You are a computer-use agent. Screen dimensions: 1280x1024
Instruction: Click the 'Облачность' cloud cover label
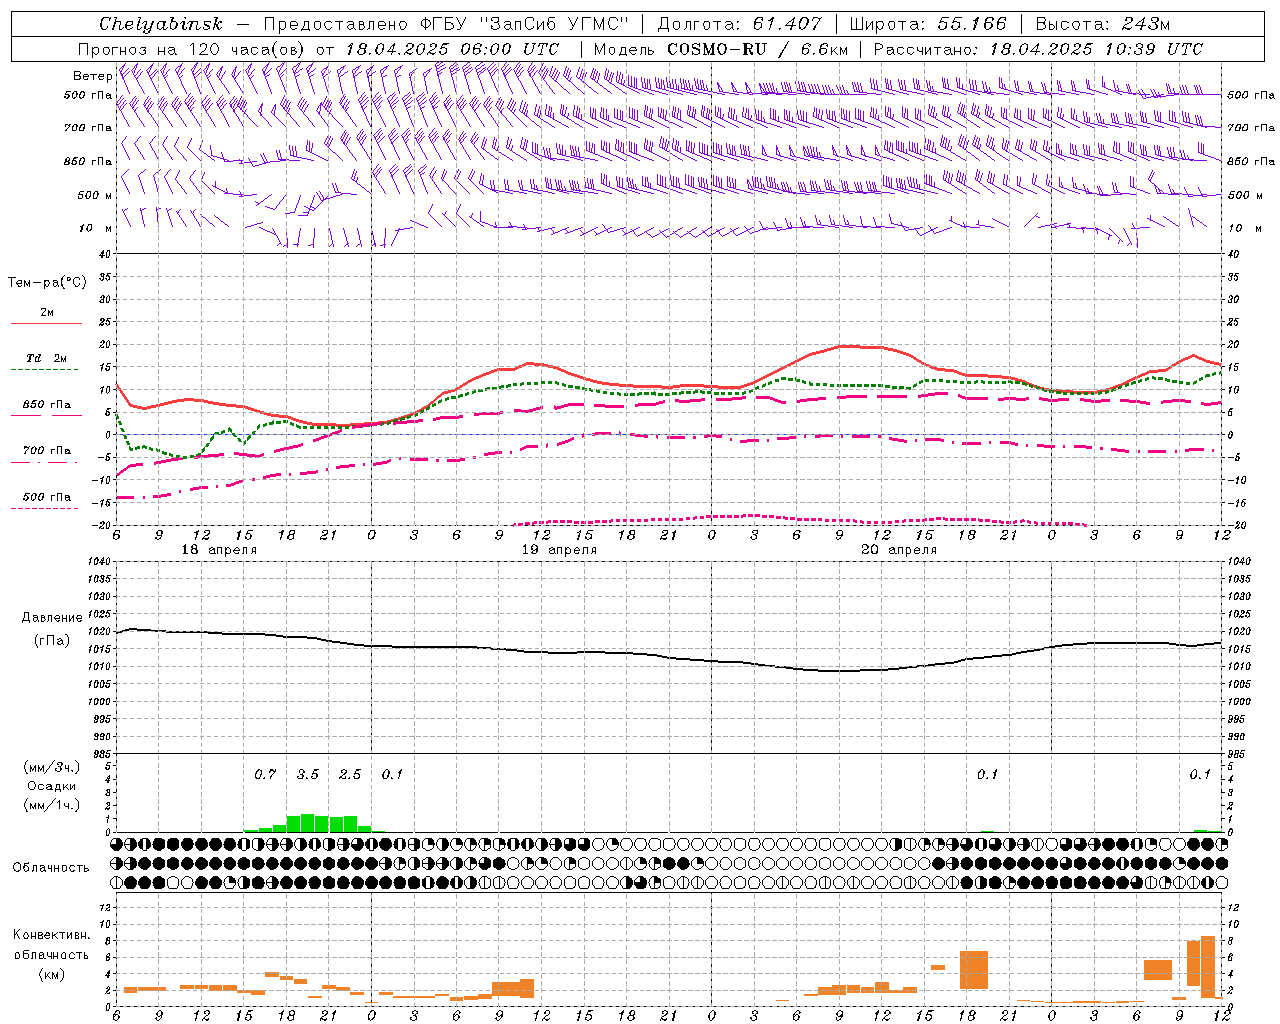tap(51, 868)
